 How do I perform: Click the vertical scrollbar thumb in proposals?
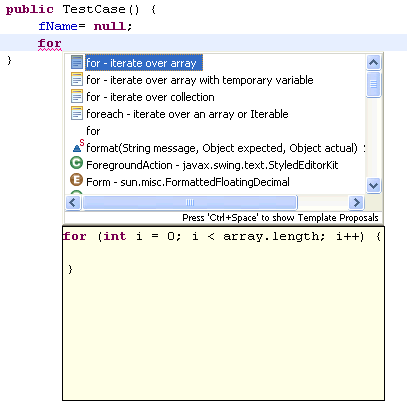point(373,84)
